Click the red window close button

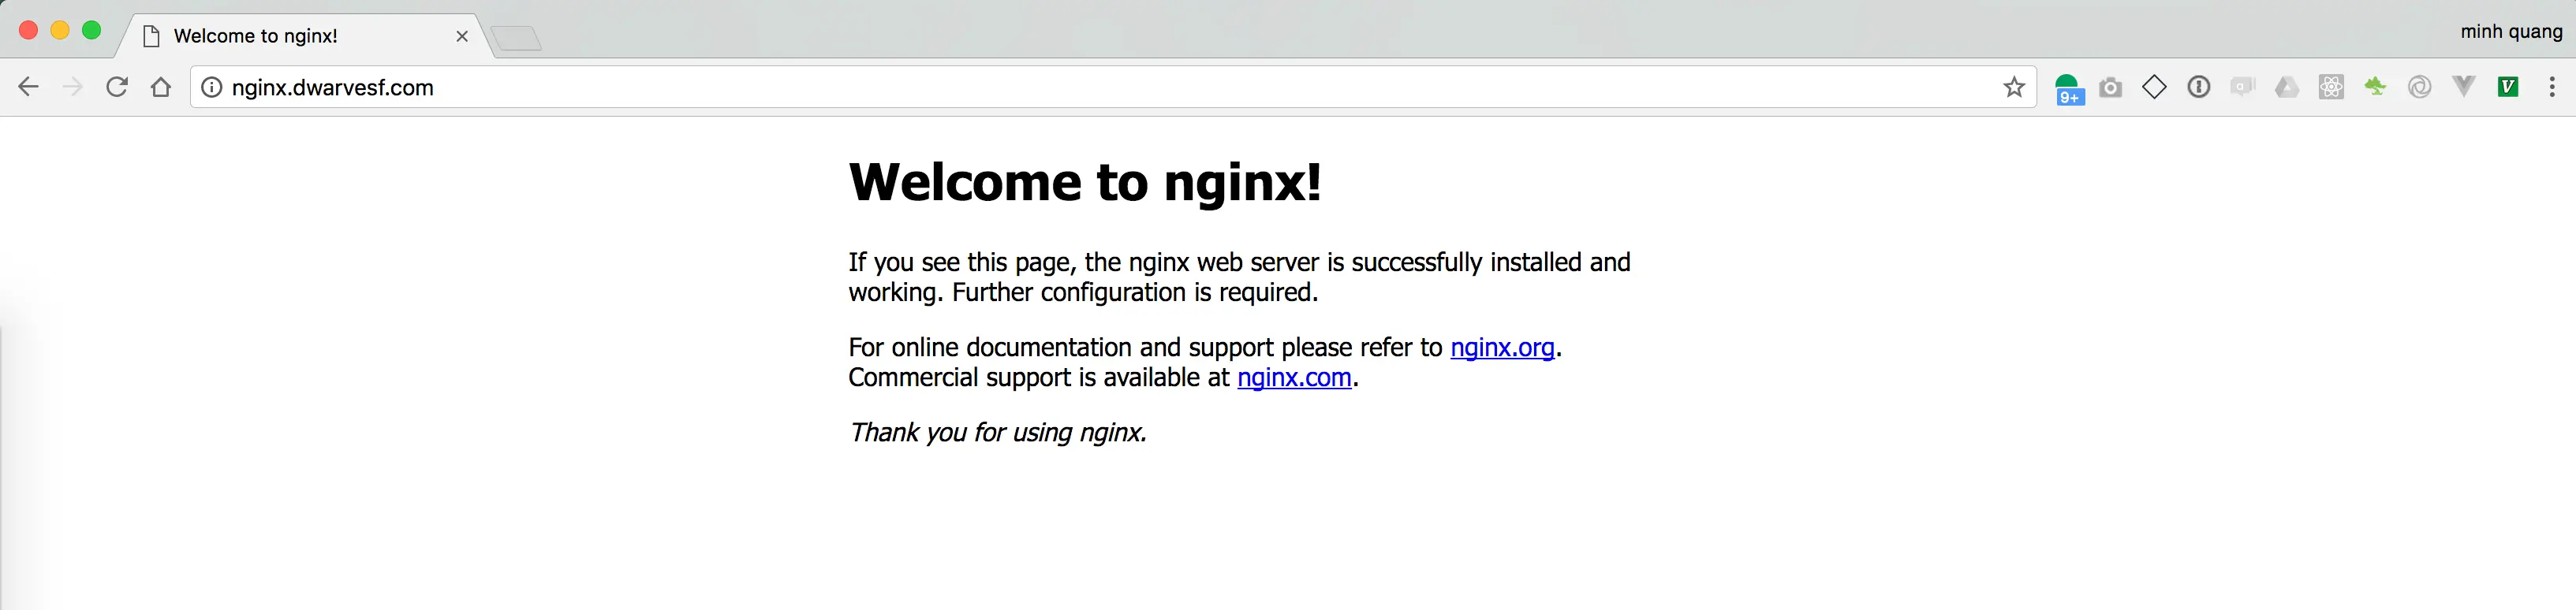pos(29,30)
